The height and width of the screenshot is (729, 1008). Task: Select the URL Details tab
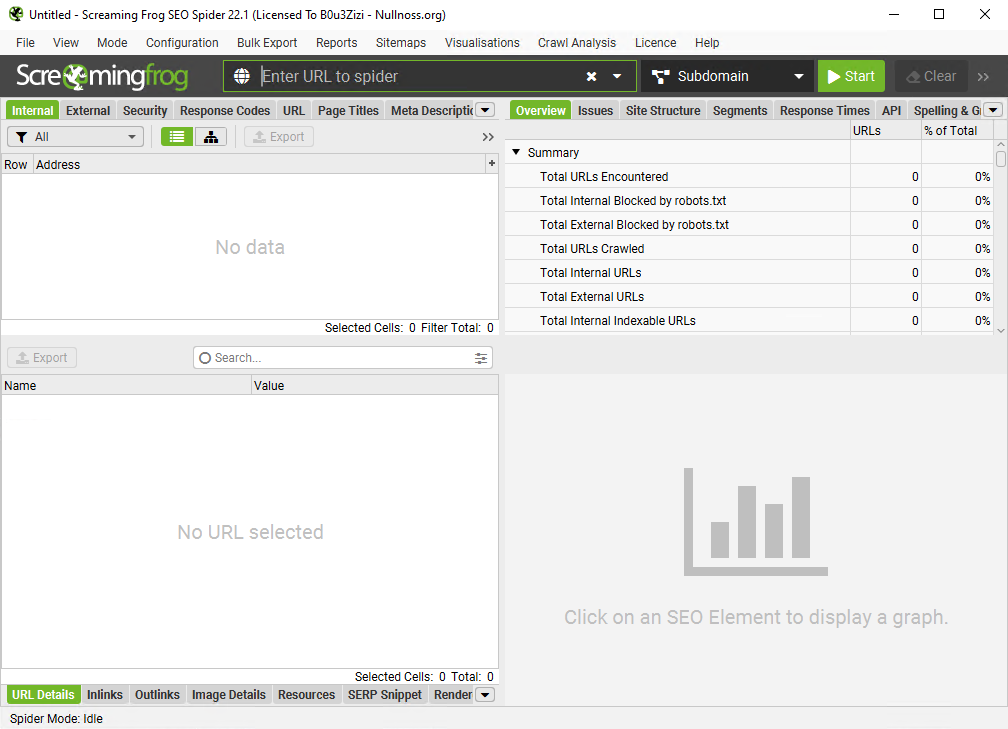pyautogui.click(x=43, y=694)
